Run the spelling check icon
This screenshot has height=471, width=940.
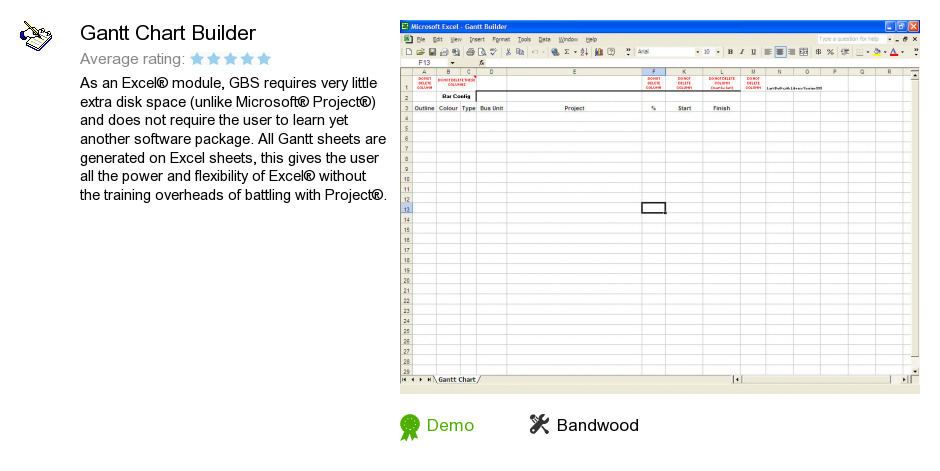pyautogui.click(x=493, y=52)
